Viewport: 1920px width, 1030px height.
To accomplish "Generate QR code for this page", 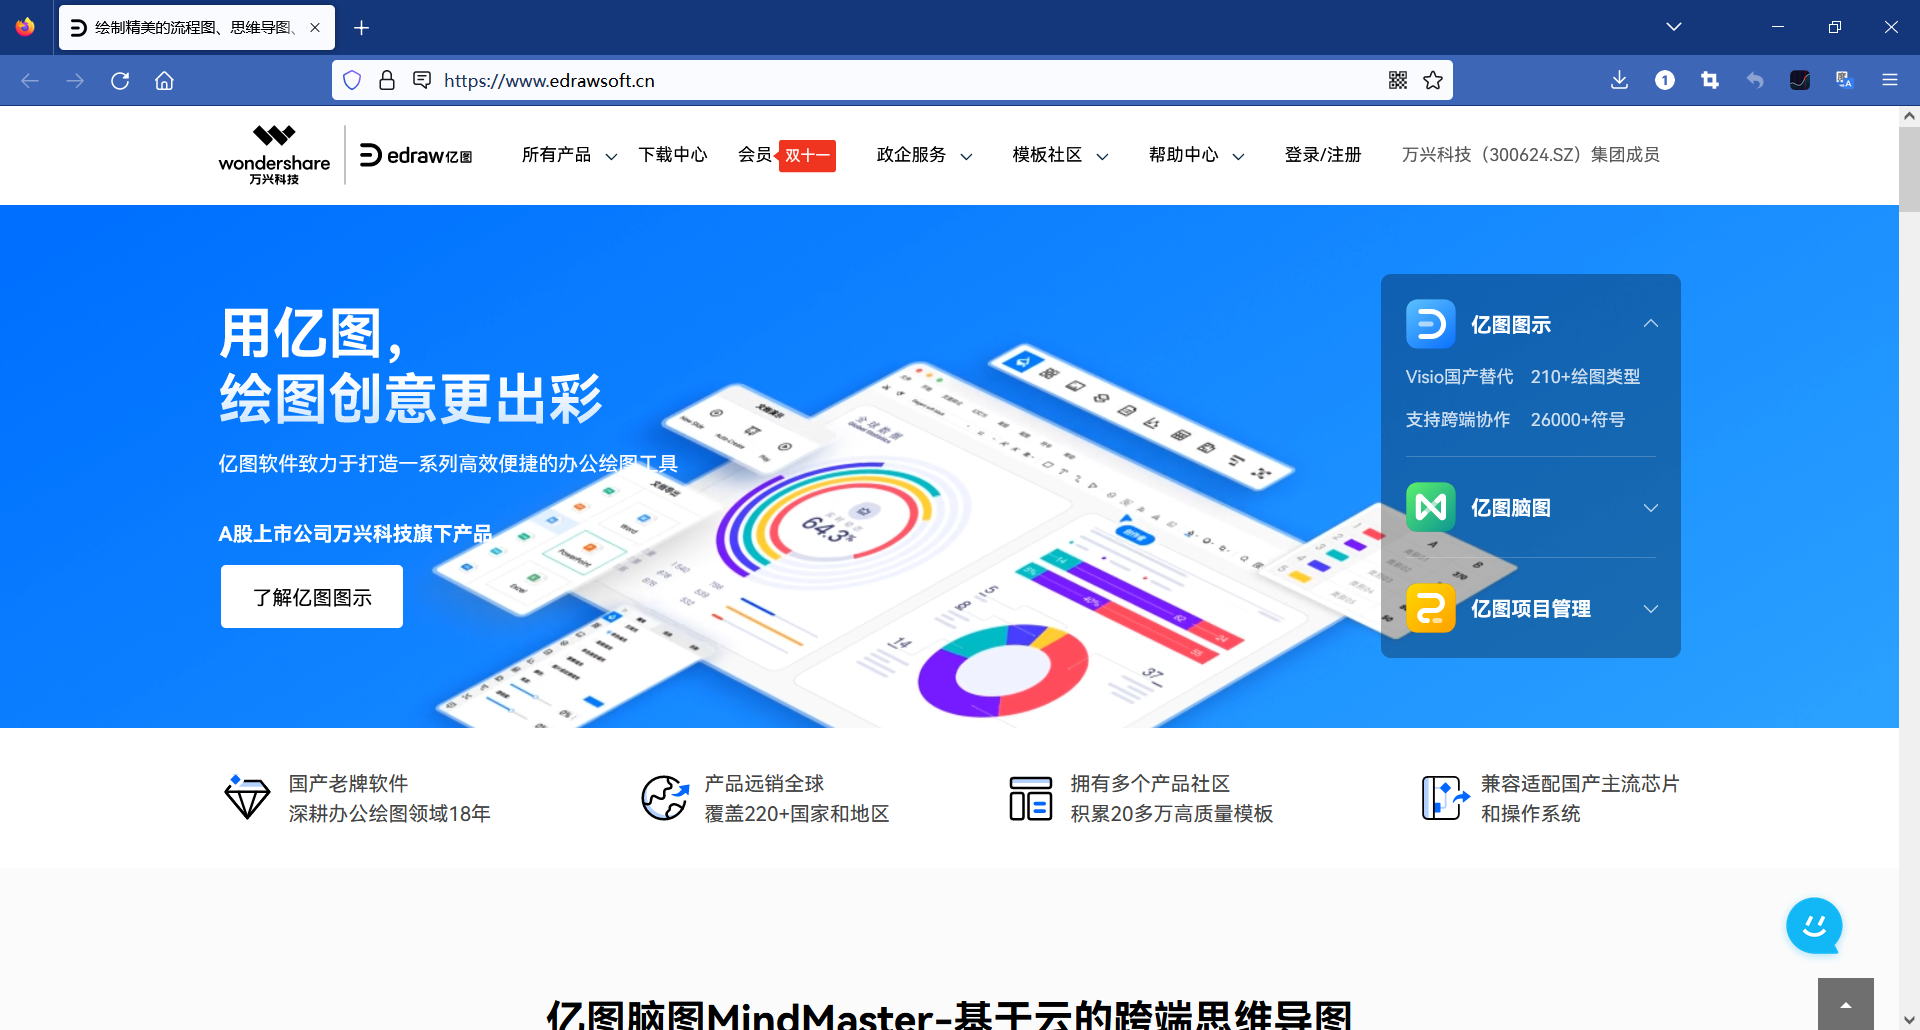I will [1398, 80].
